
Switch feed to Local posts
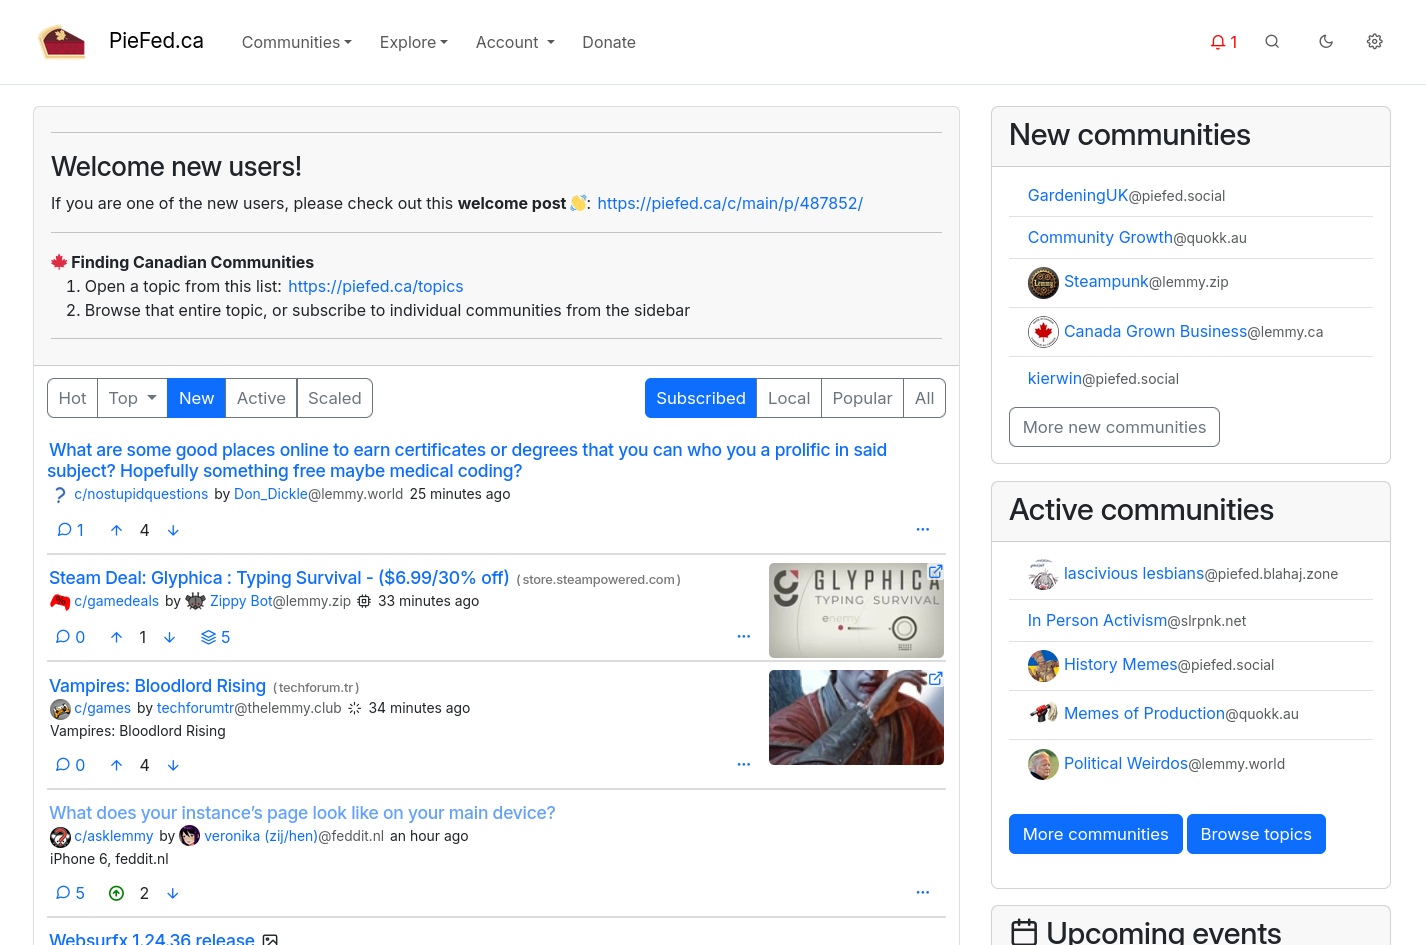789,398
